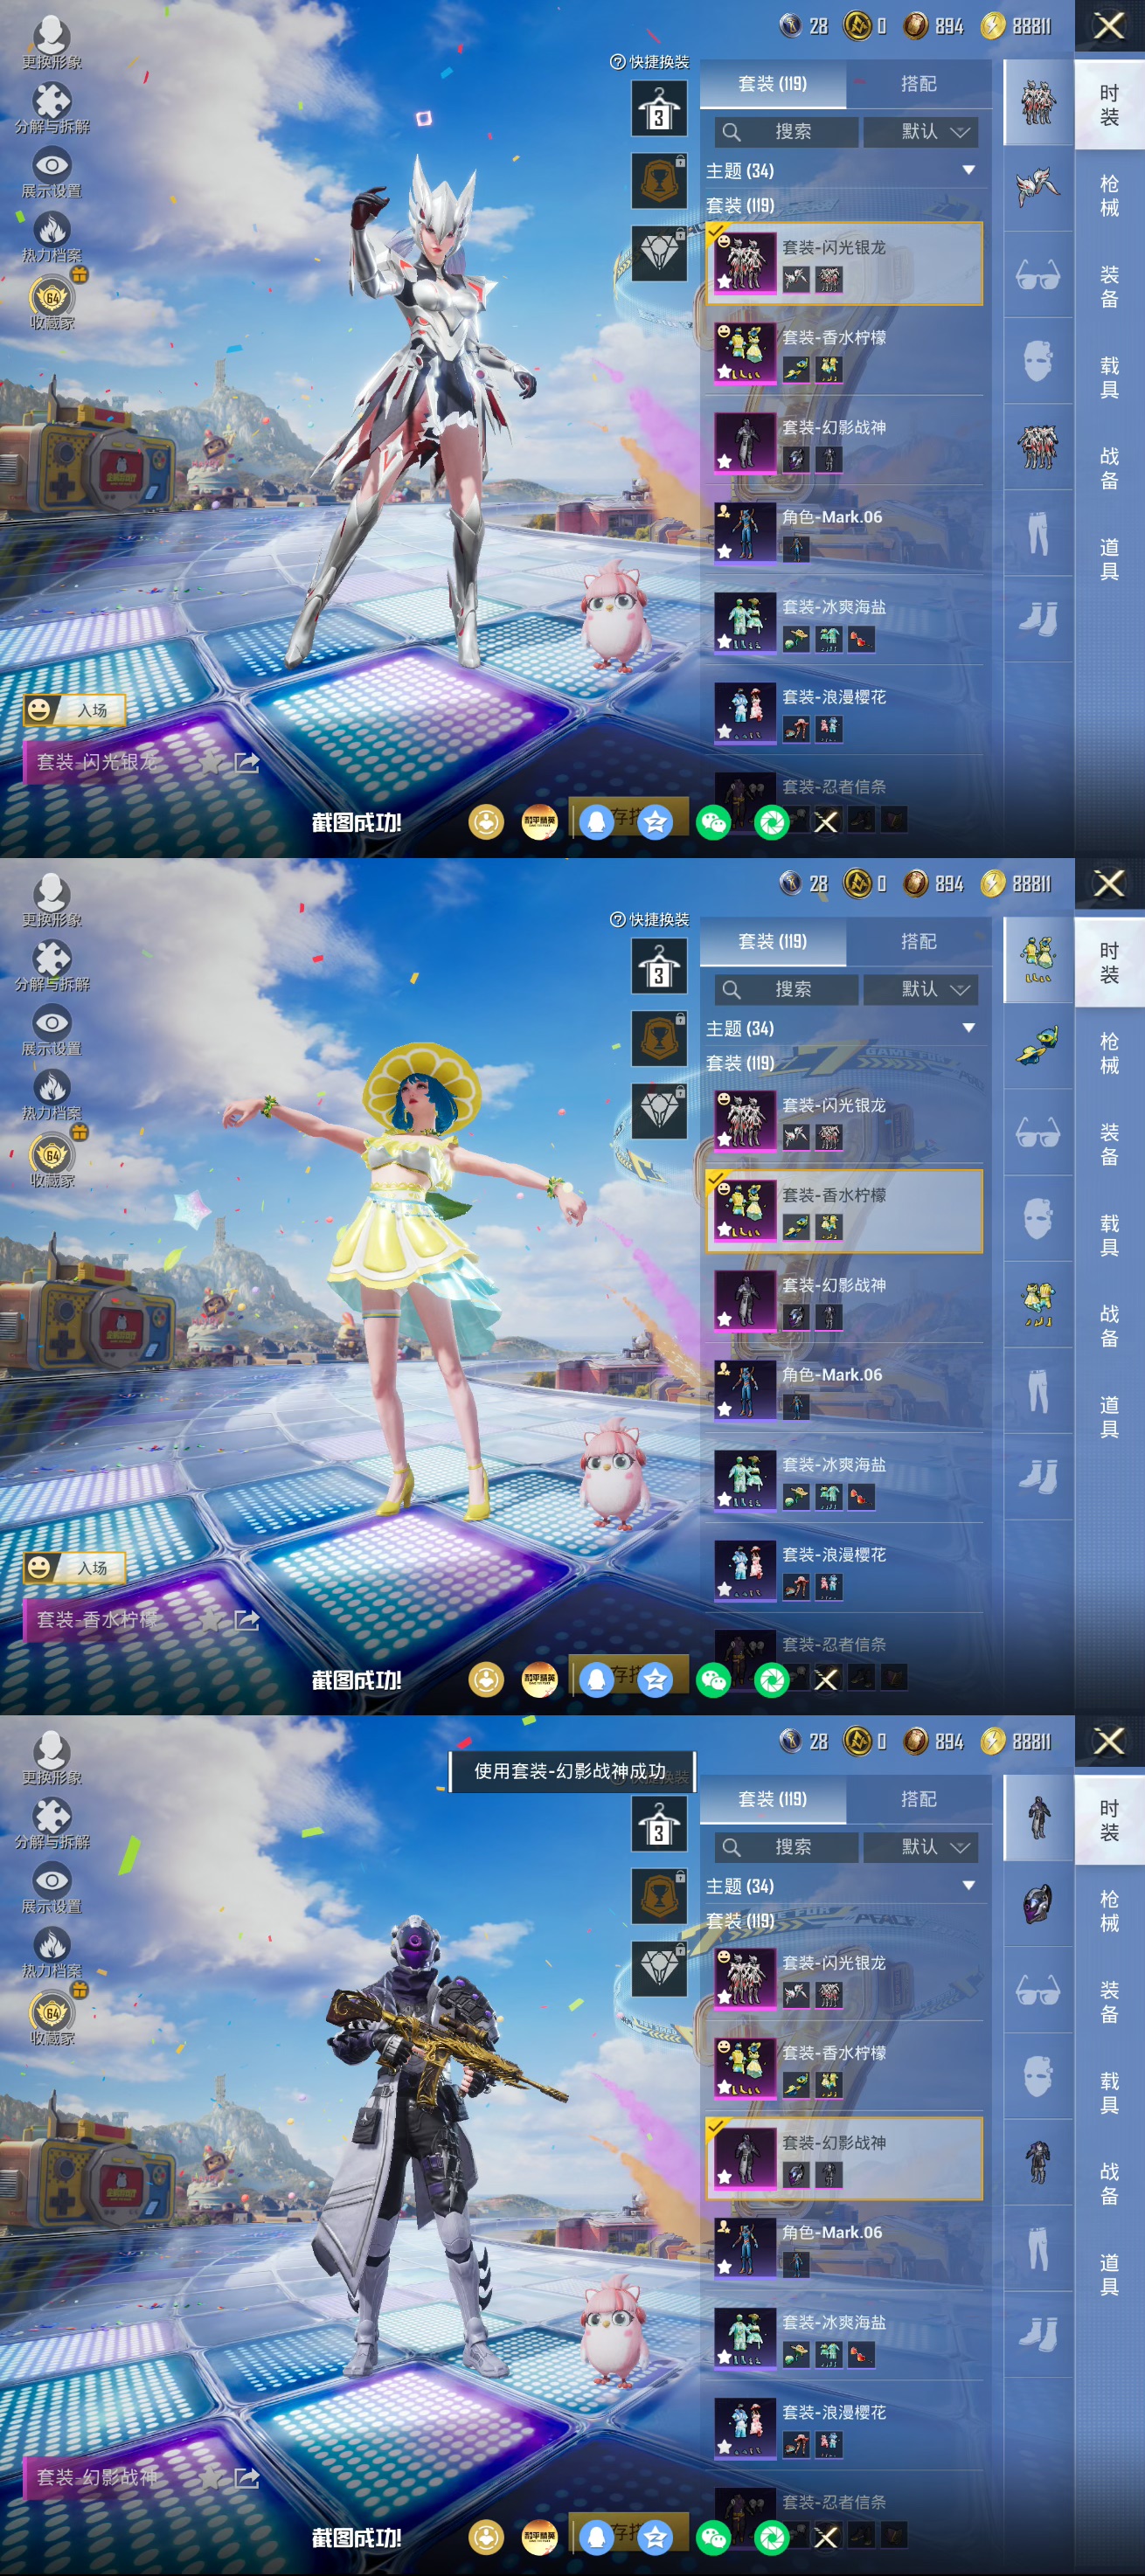
Task: Click QQ share icon in lemon dress screenshot
Action: click(x=596, y=1680)
